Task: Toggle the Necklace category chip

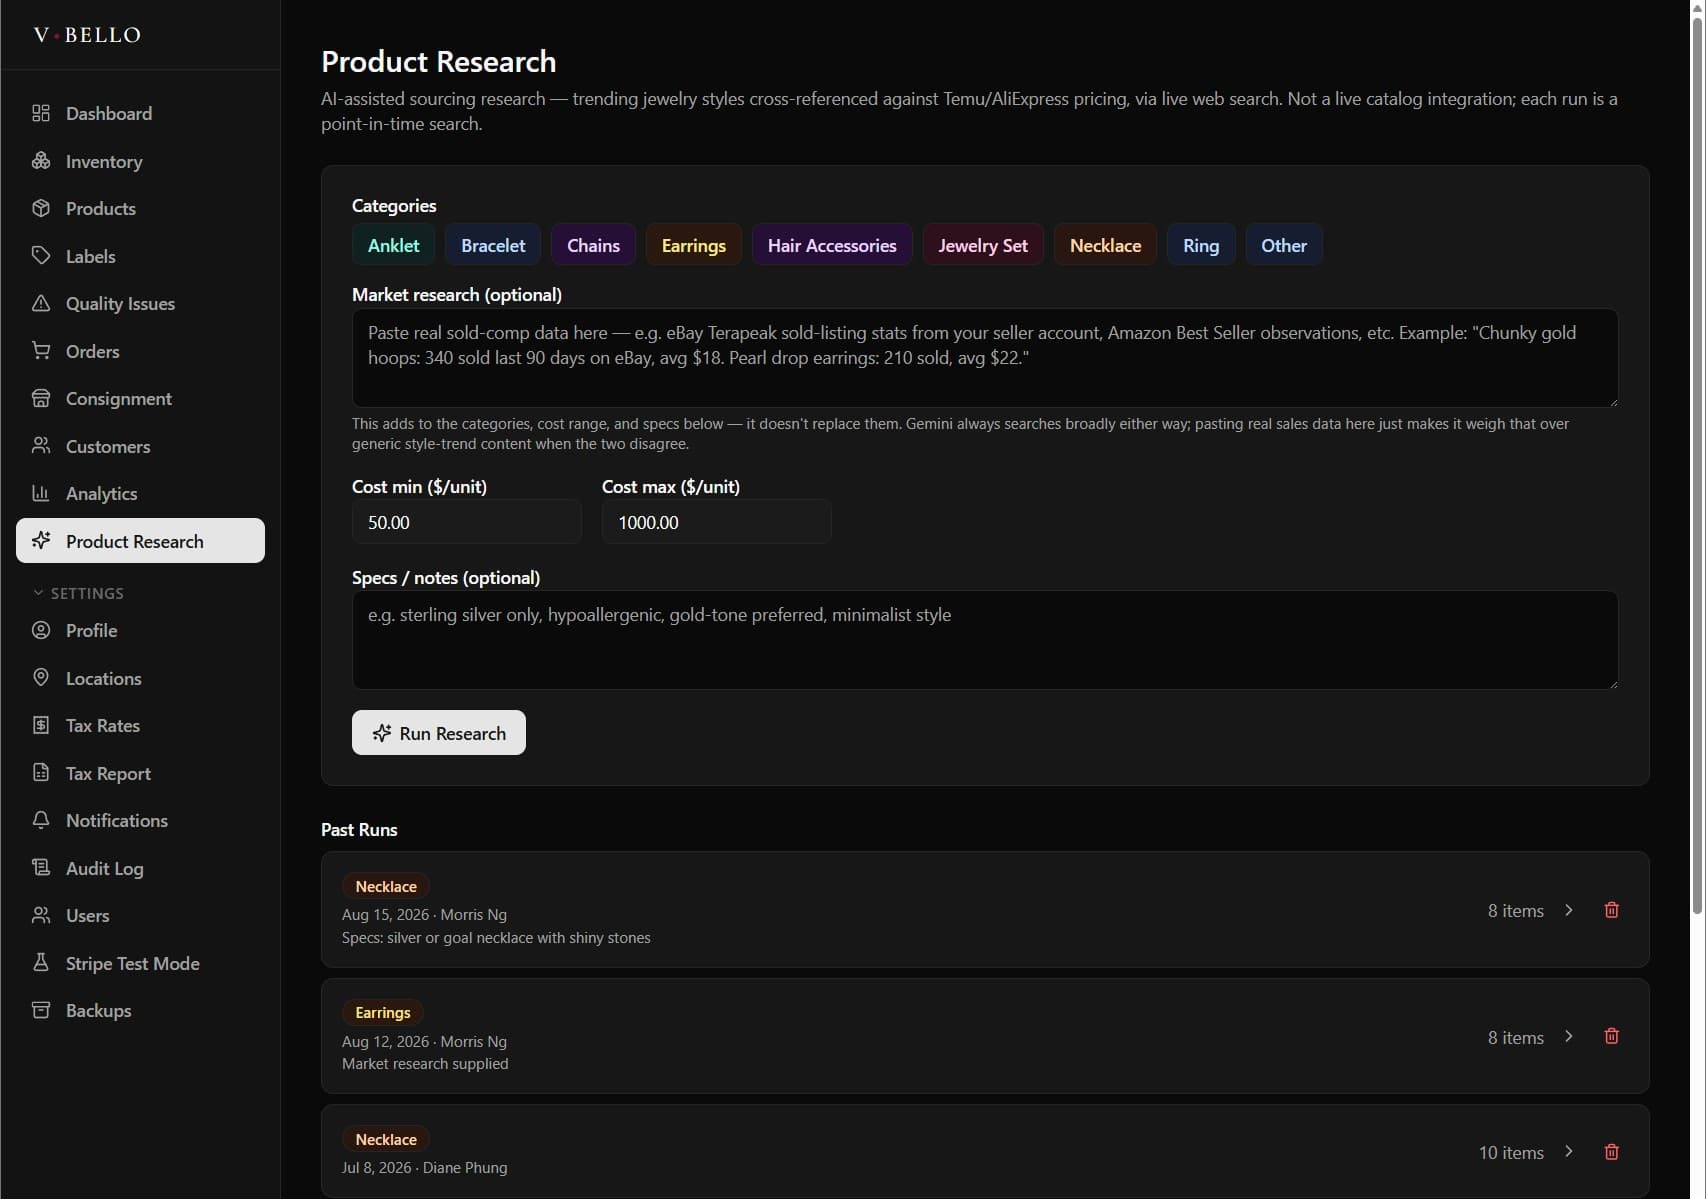Action: point(1105,245)
